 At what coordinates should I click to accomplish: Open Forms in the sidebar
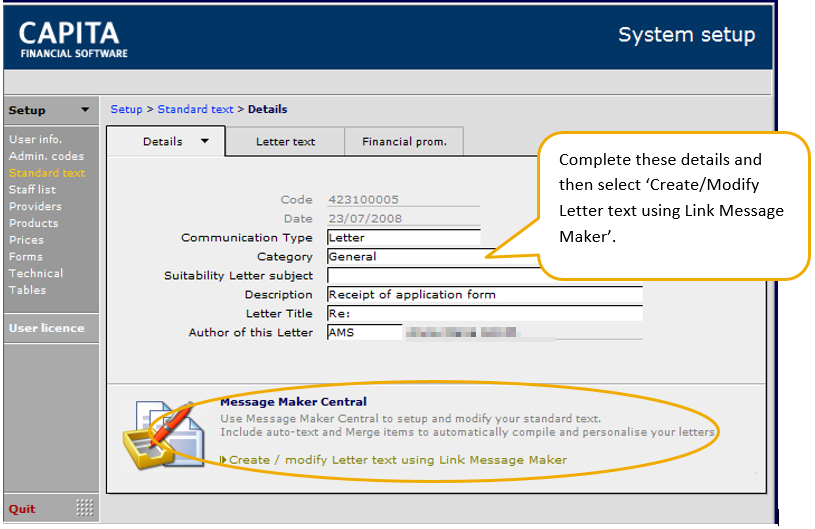pyautogui.click(x=26, y=257)
